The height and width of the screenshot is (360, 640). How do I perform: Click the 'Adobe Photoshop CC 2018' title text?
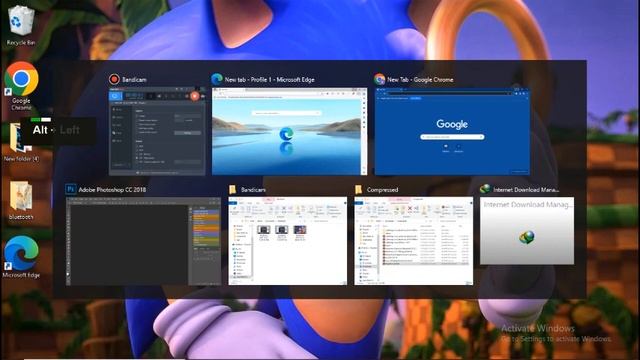[112, 190]
